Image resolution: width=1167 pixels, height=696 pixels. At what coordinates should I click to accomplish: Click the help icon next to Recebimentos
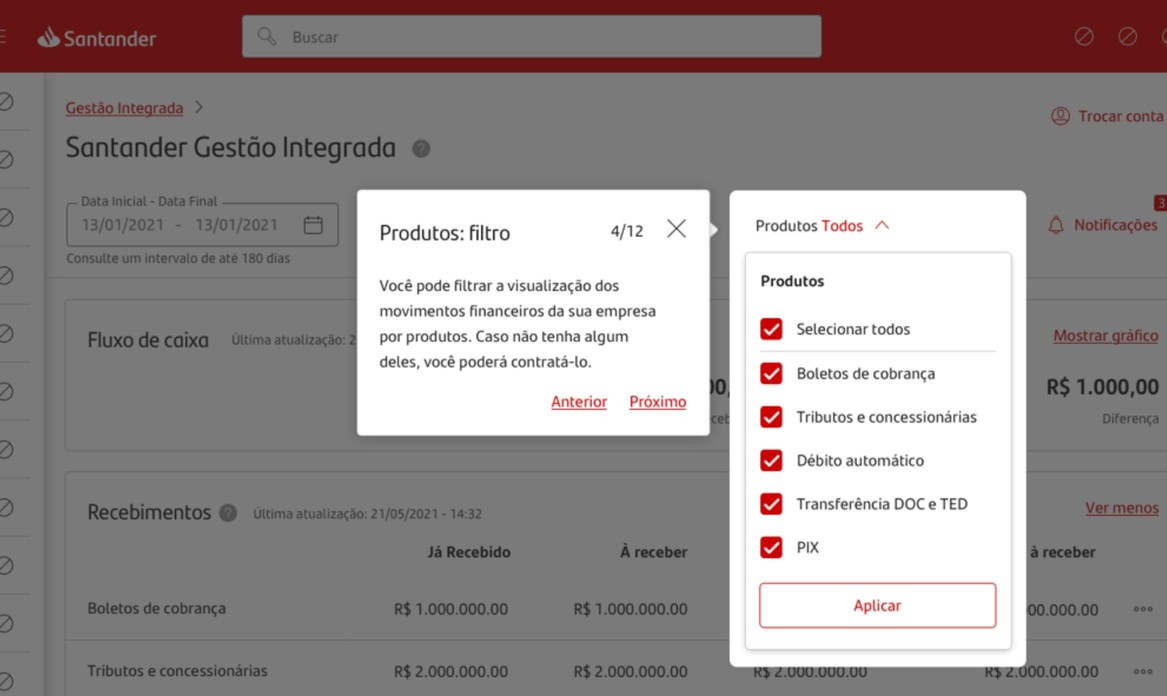228,513
